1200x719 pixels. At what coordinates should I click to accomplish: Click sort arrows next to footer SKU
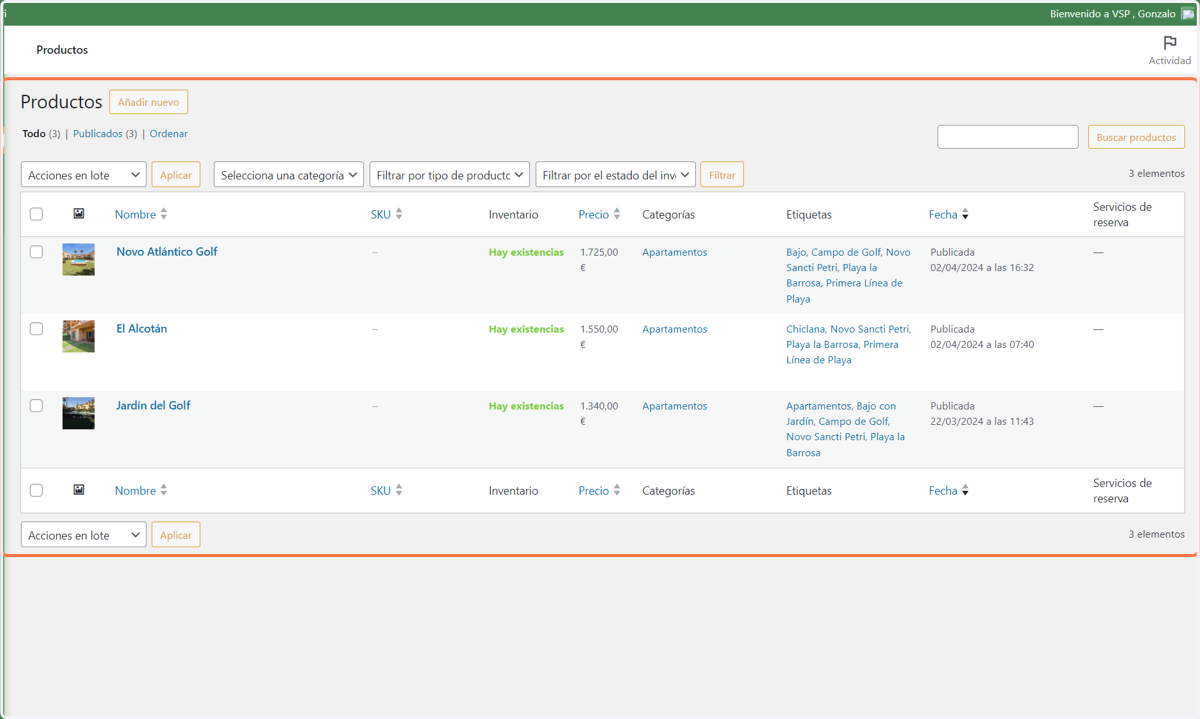pos(399,490)
